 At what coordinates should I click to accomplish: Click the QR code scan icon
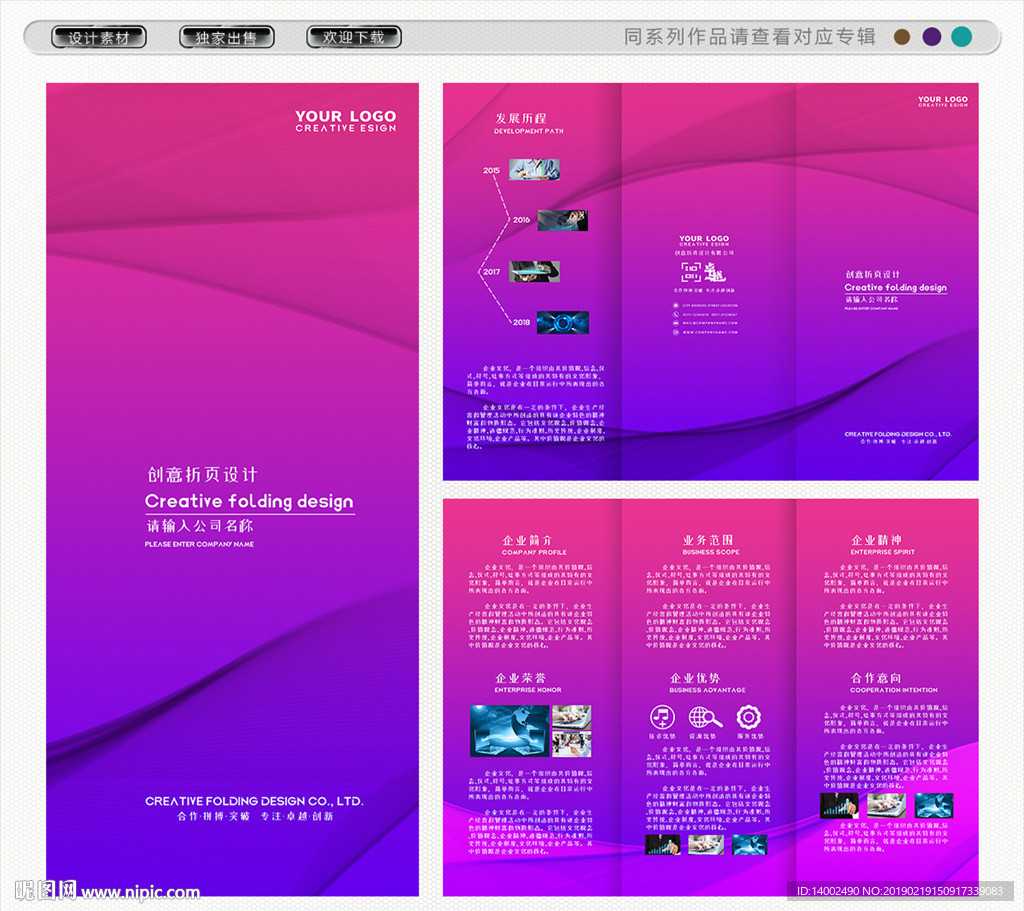click(691, 273)
